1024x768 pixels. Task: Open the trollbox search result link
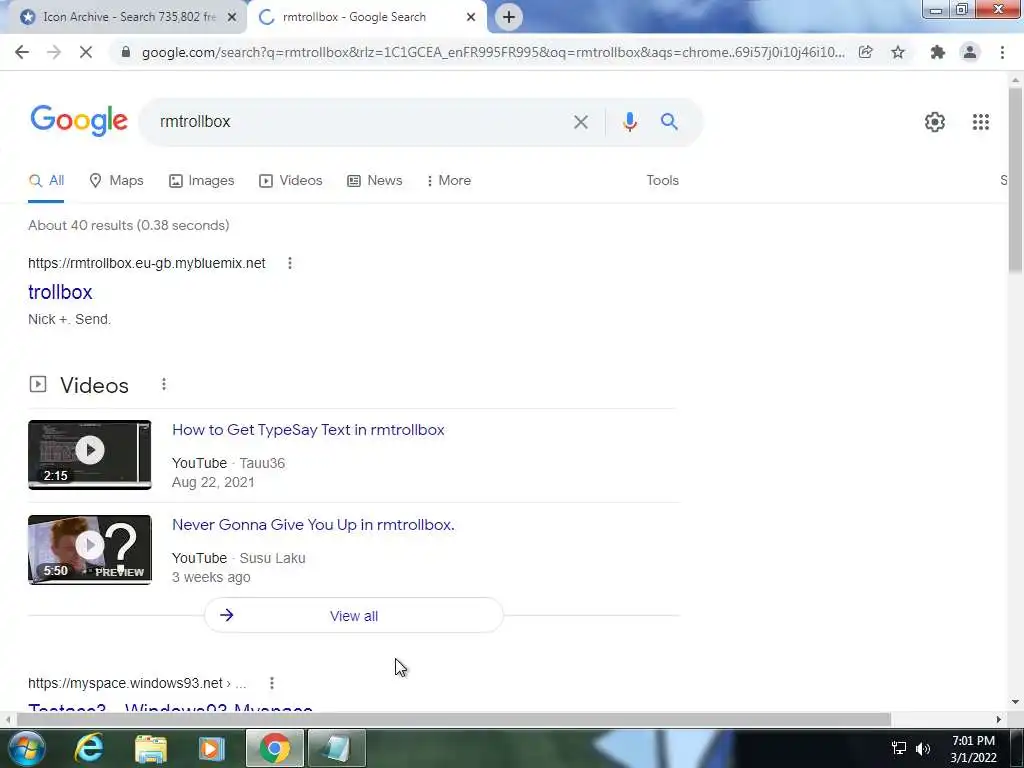(60, 292)
